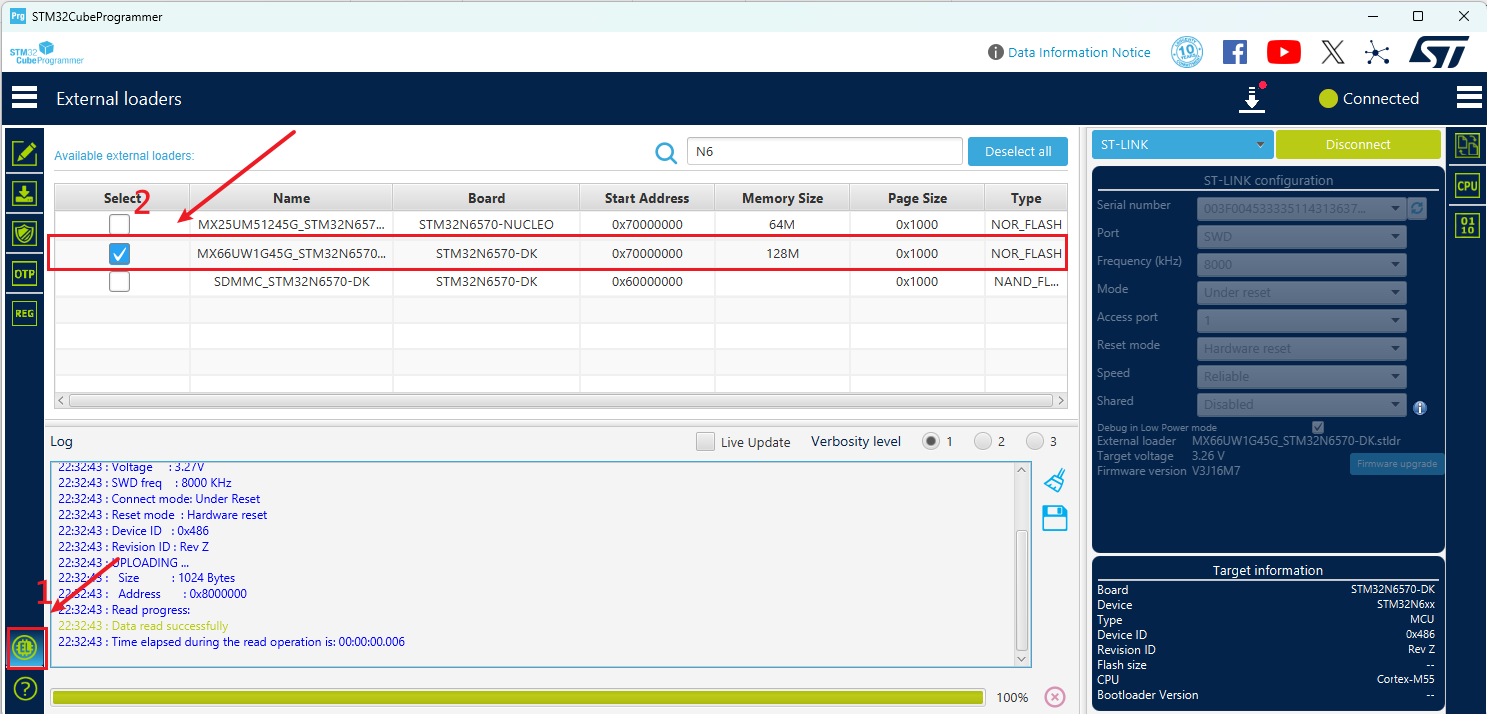
Task: Check the MX25UM51245G loader checkbox
Action: (x=119, y=225)
